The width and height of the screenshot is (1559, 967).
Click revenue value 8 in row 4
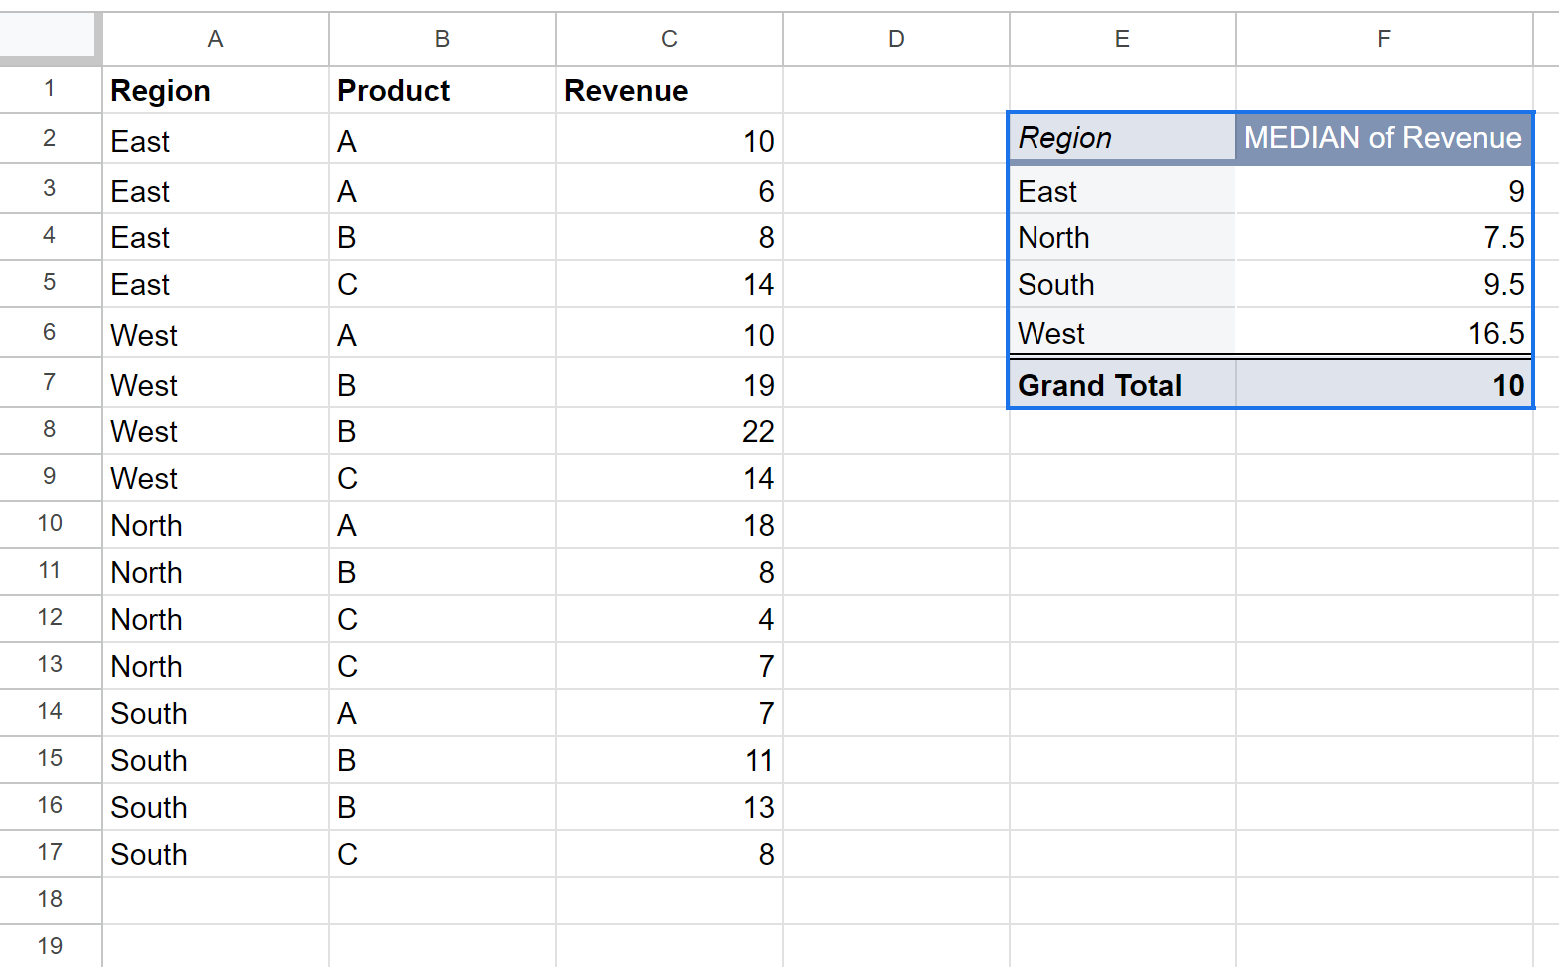pos(669,237)
